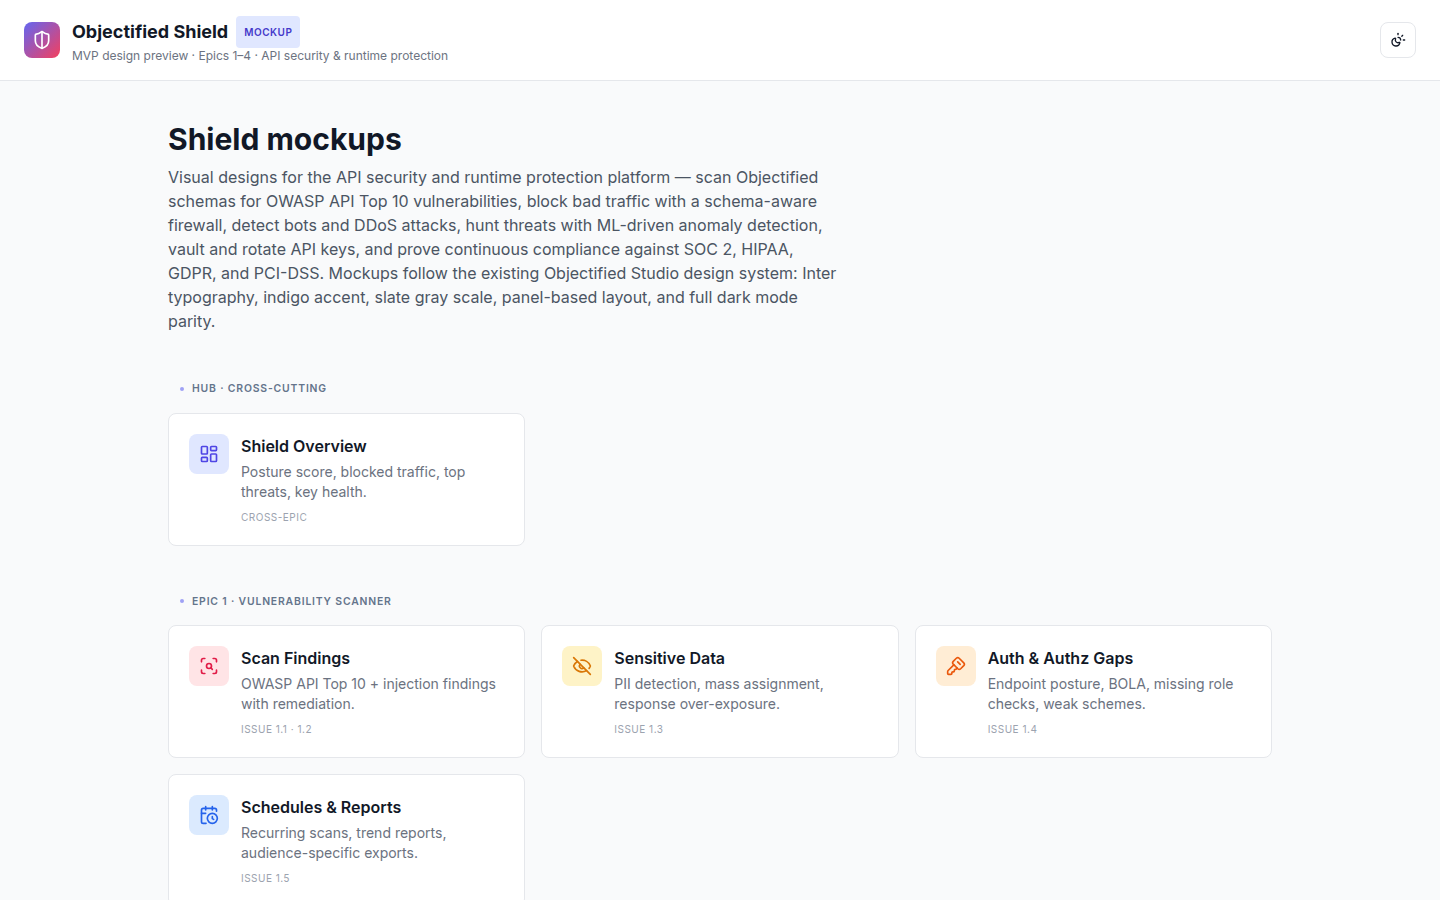Open the Sensitive Data mockup

(x=720, y=691)
